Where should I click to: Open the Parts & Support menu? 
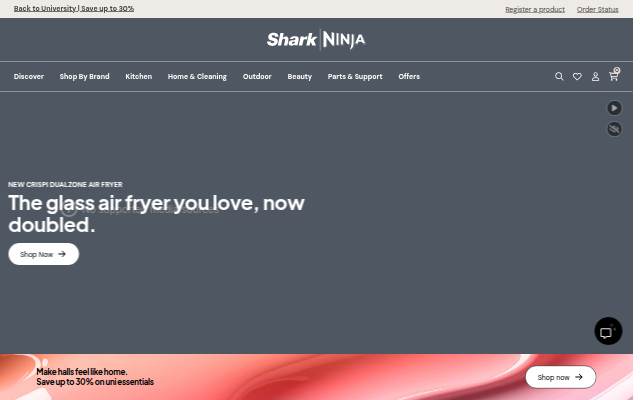click(355, 76)
